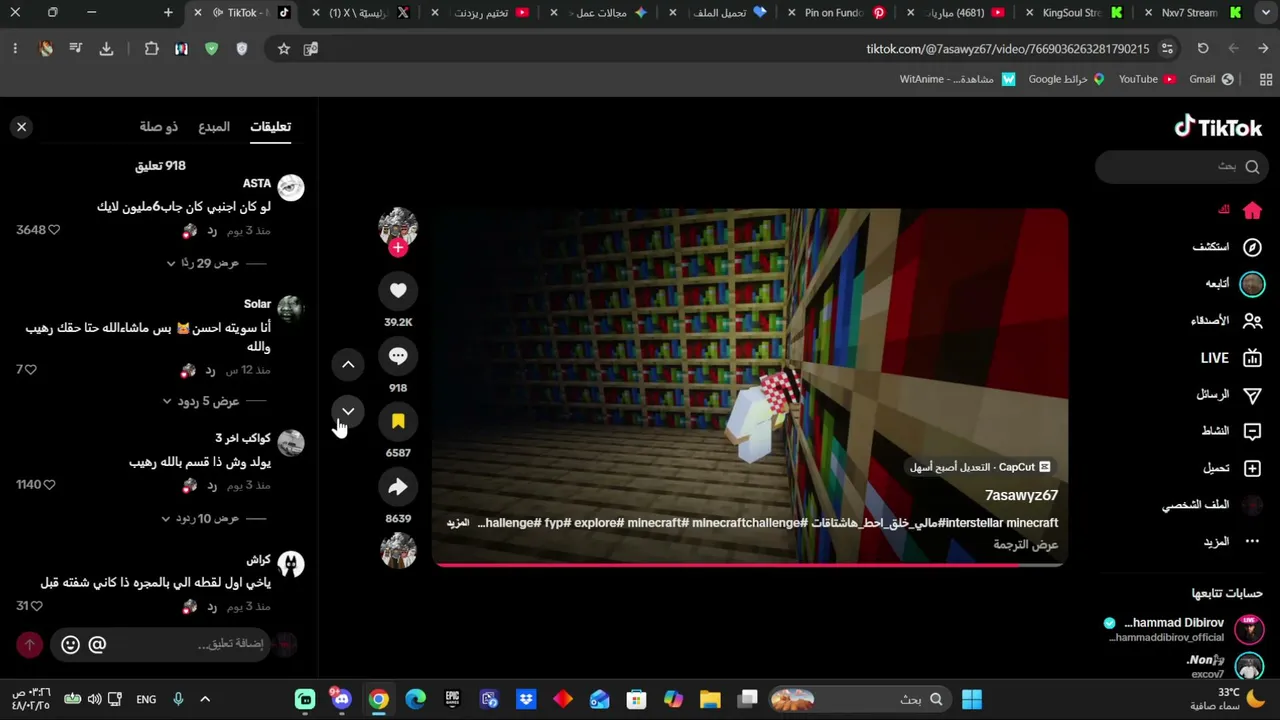Click the Upload (تحميل) plus icon

click(x=1252, y=468)
